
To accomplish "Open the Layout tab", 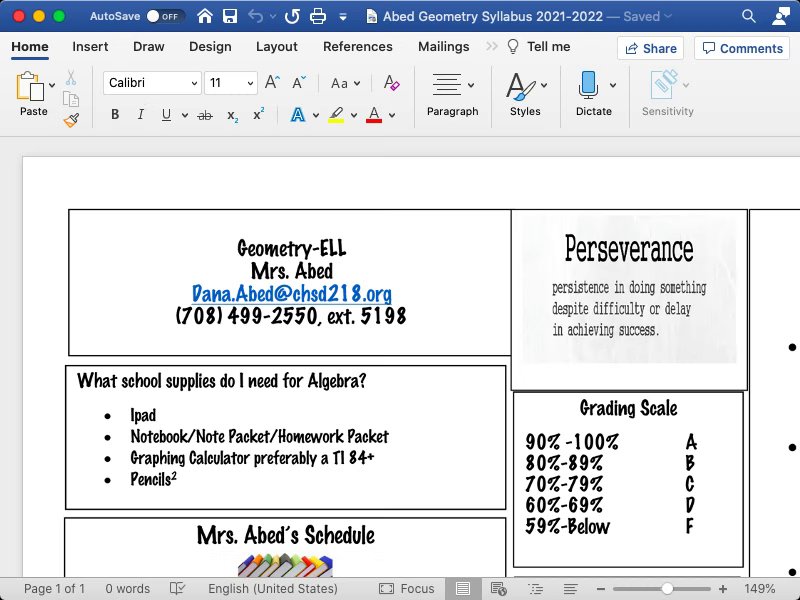I will (x=277, y=46).
